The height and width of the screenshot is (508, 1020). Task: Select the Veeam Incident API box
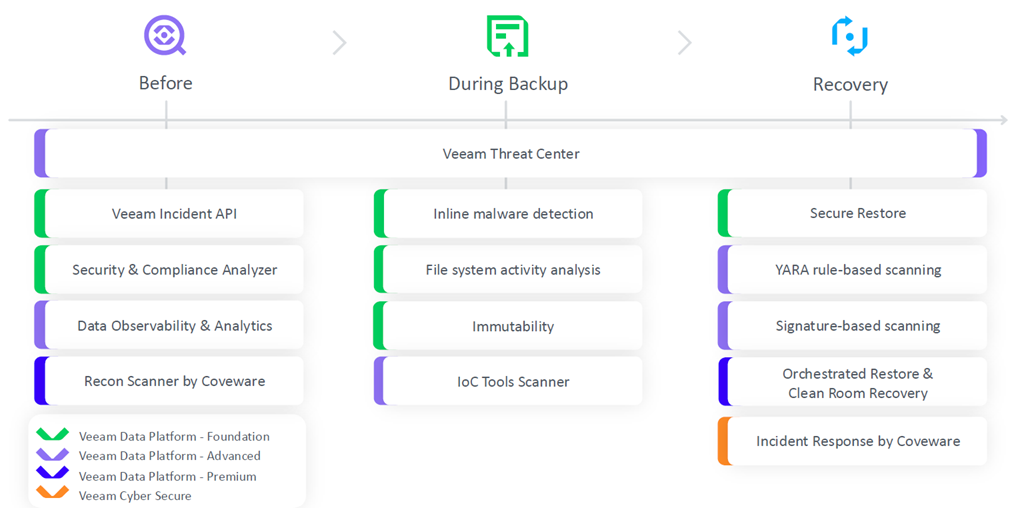click(x=169, y=213)
